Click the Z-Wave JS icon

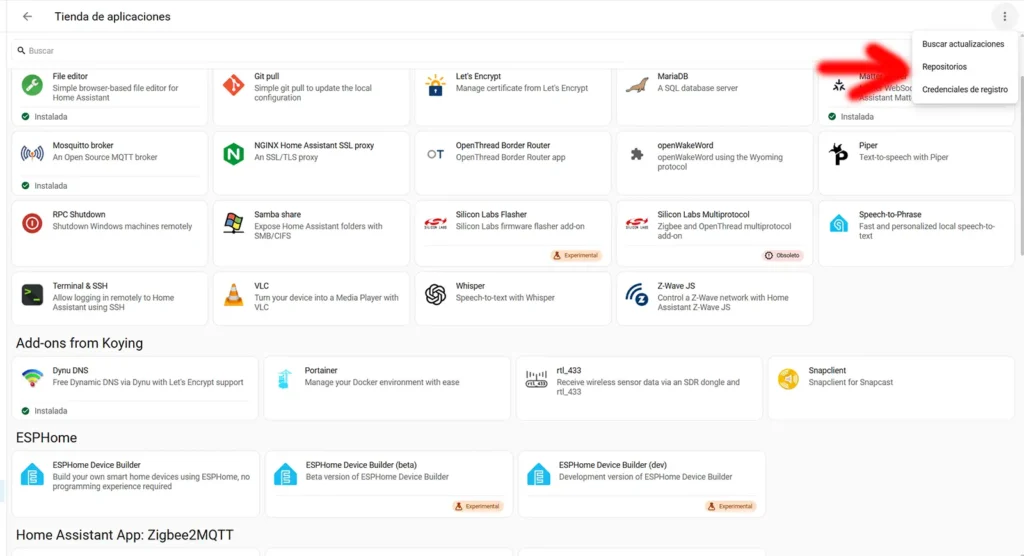tap(637, 295)
